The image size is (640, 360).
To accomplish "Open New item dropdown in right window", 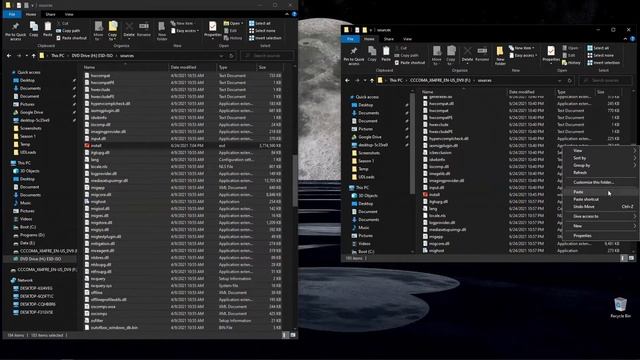I will [x=522, y=48].
